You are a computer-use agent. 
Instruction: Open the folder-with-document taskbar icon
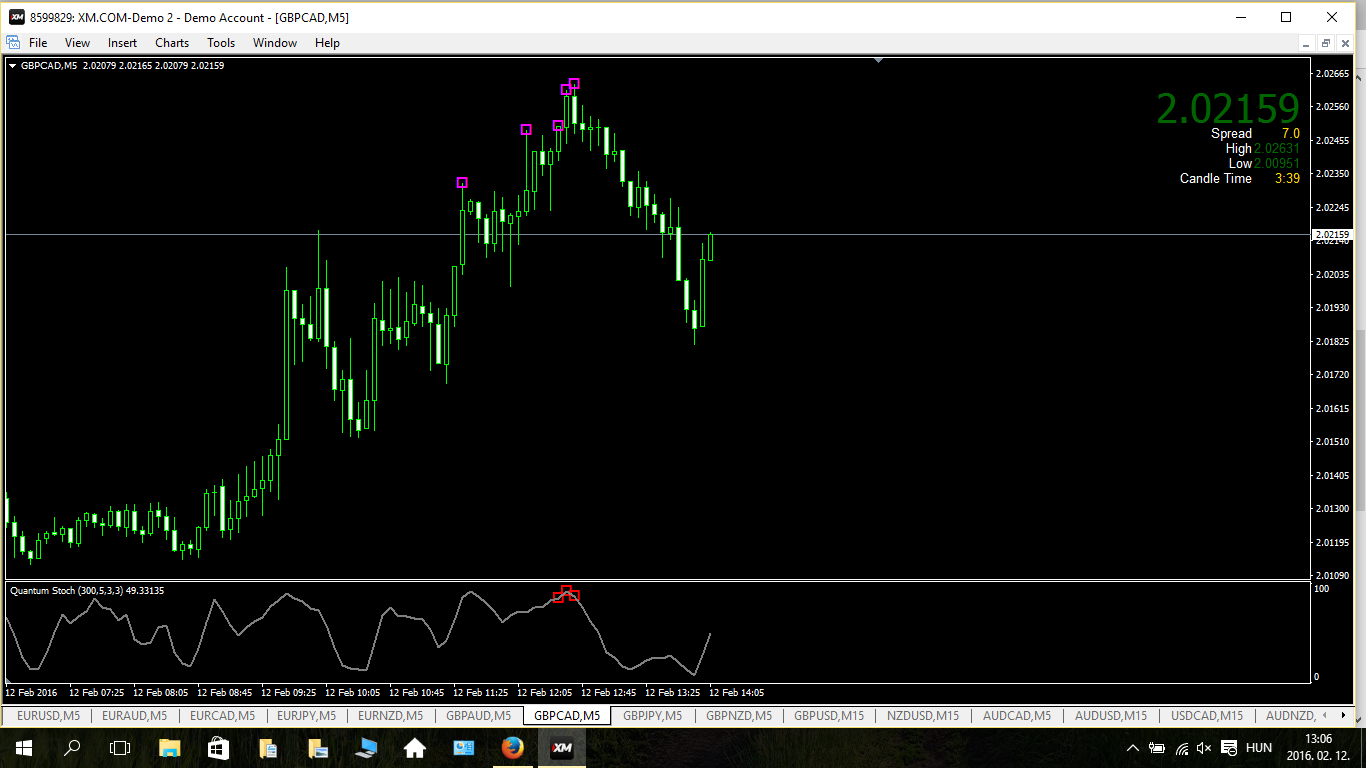(267, 748)
